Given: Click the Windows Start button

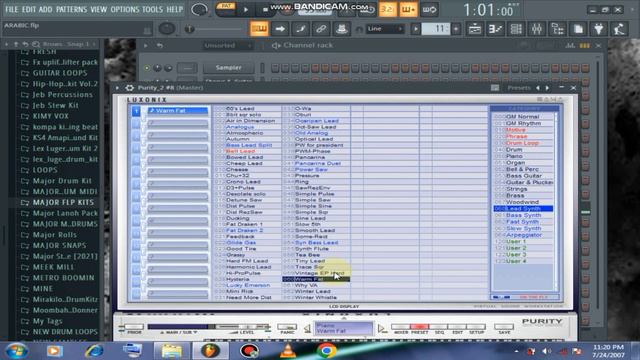Looking at the screenshot, I should (x=16, y=351).
